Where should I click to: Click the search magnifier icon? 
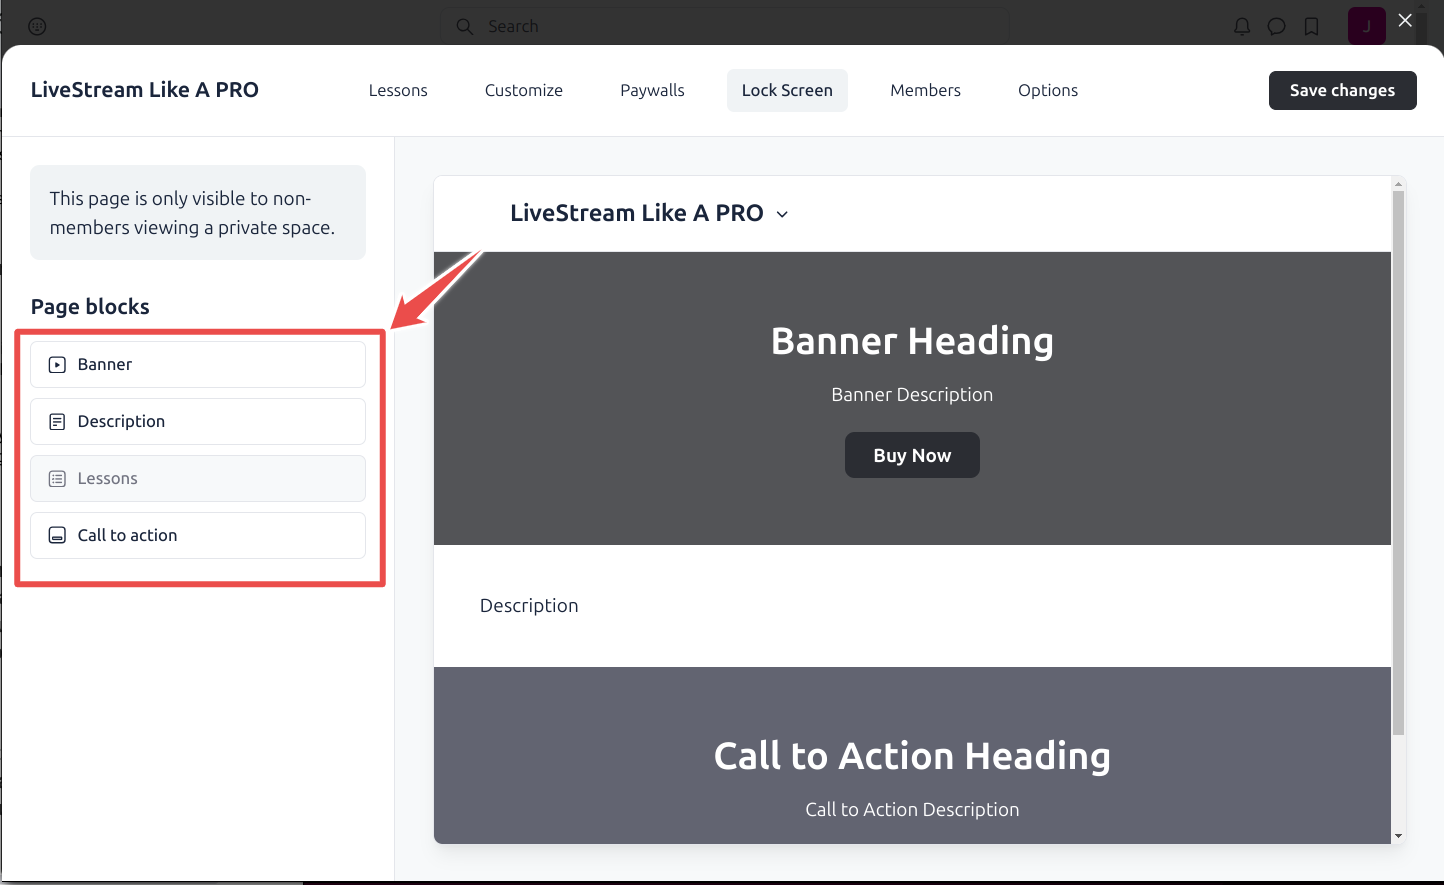pyautogui.click(x=465, y=27)
